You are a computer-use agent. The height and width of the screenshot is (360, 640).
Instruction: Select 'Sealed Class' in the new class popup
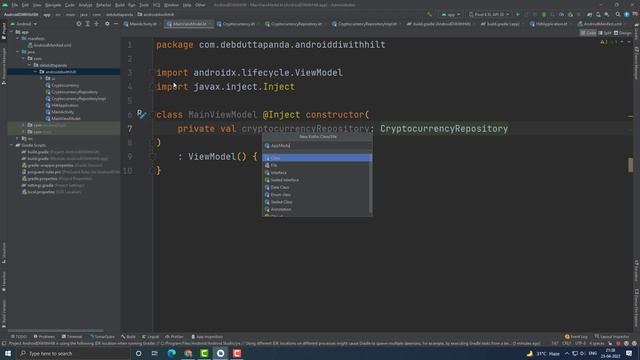(x=317, y=202)
